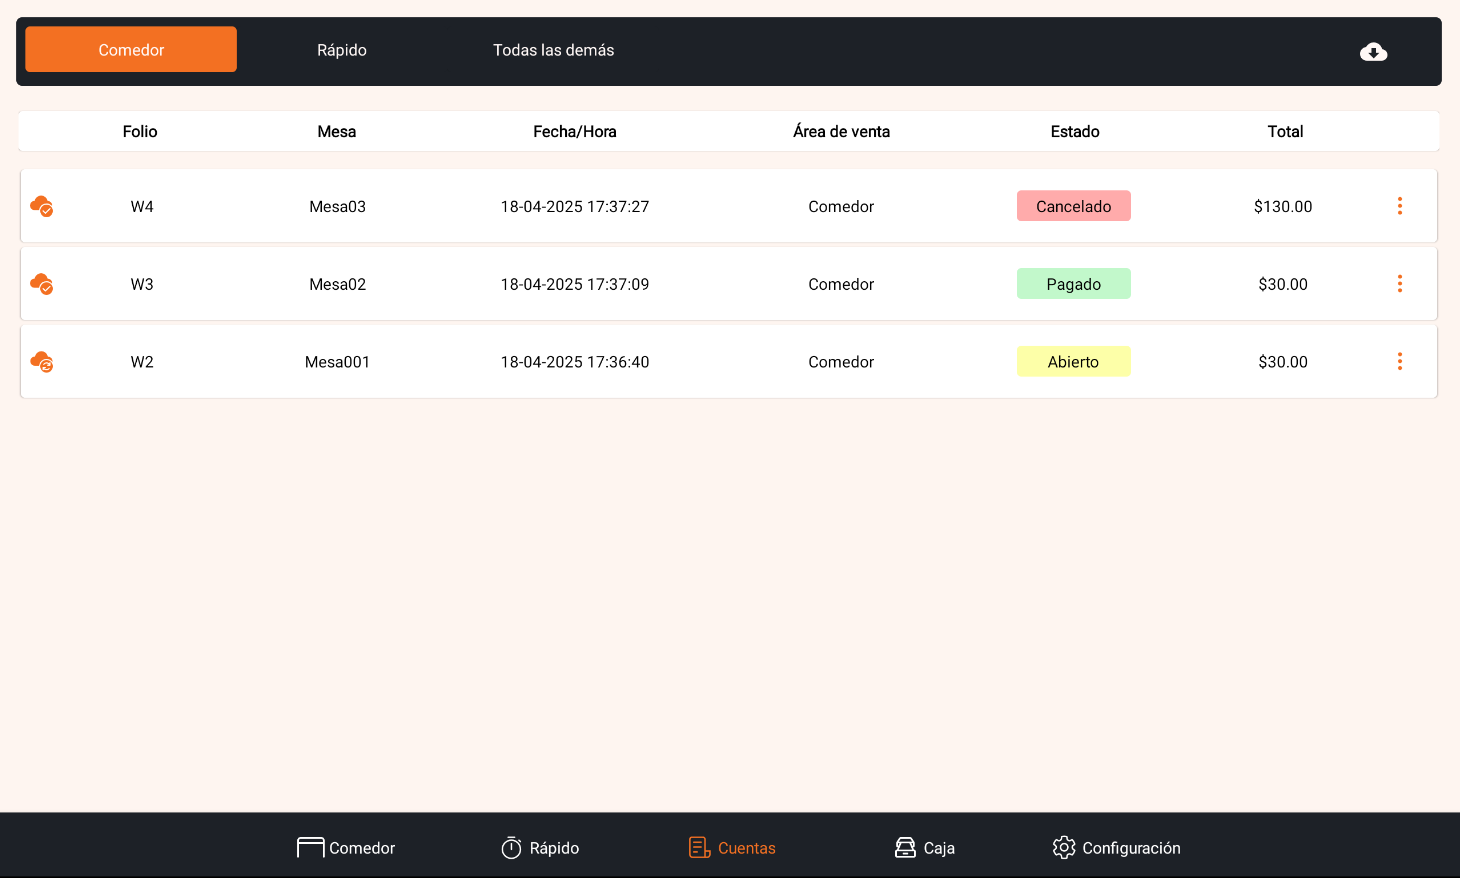
Task: Switch to the Todas las demás tab
Action: coord(553,50)
